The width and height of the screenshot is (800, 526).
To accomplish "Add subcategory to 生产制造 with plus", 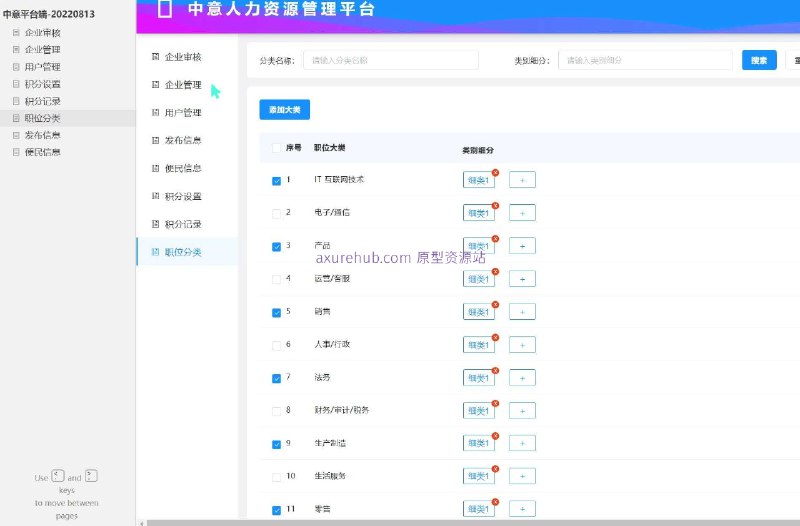I will [x=522, y=443].
